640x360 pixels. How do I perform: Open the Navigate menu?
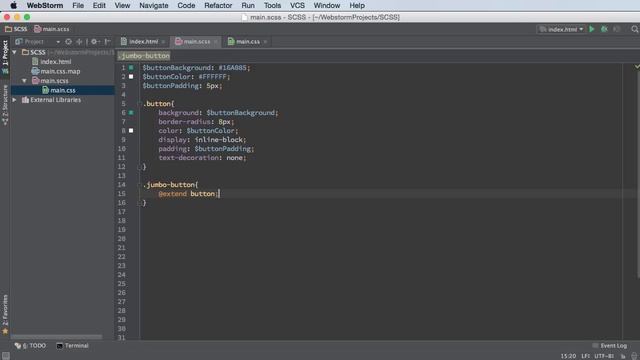(153, 5)
